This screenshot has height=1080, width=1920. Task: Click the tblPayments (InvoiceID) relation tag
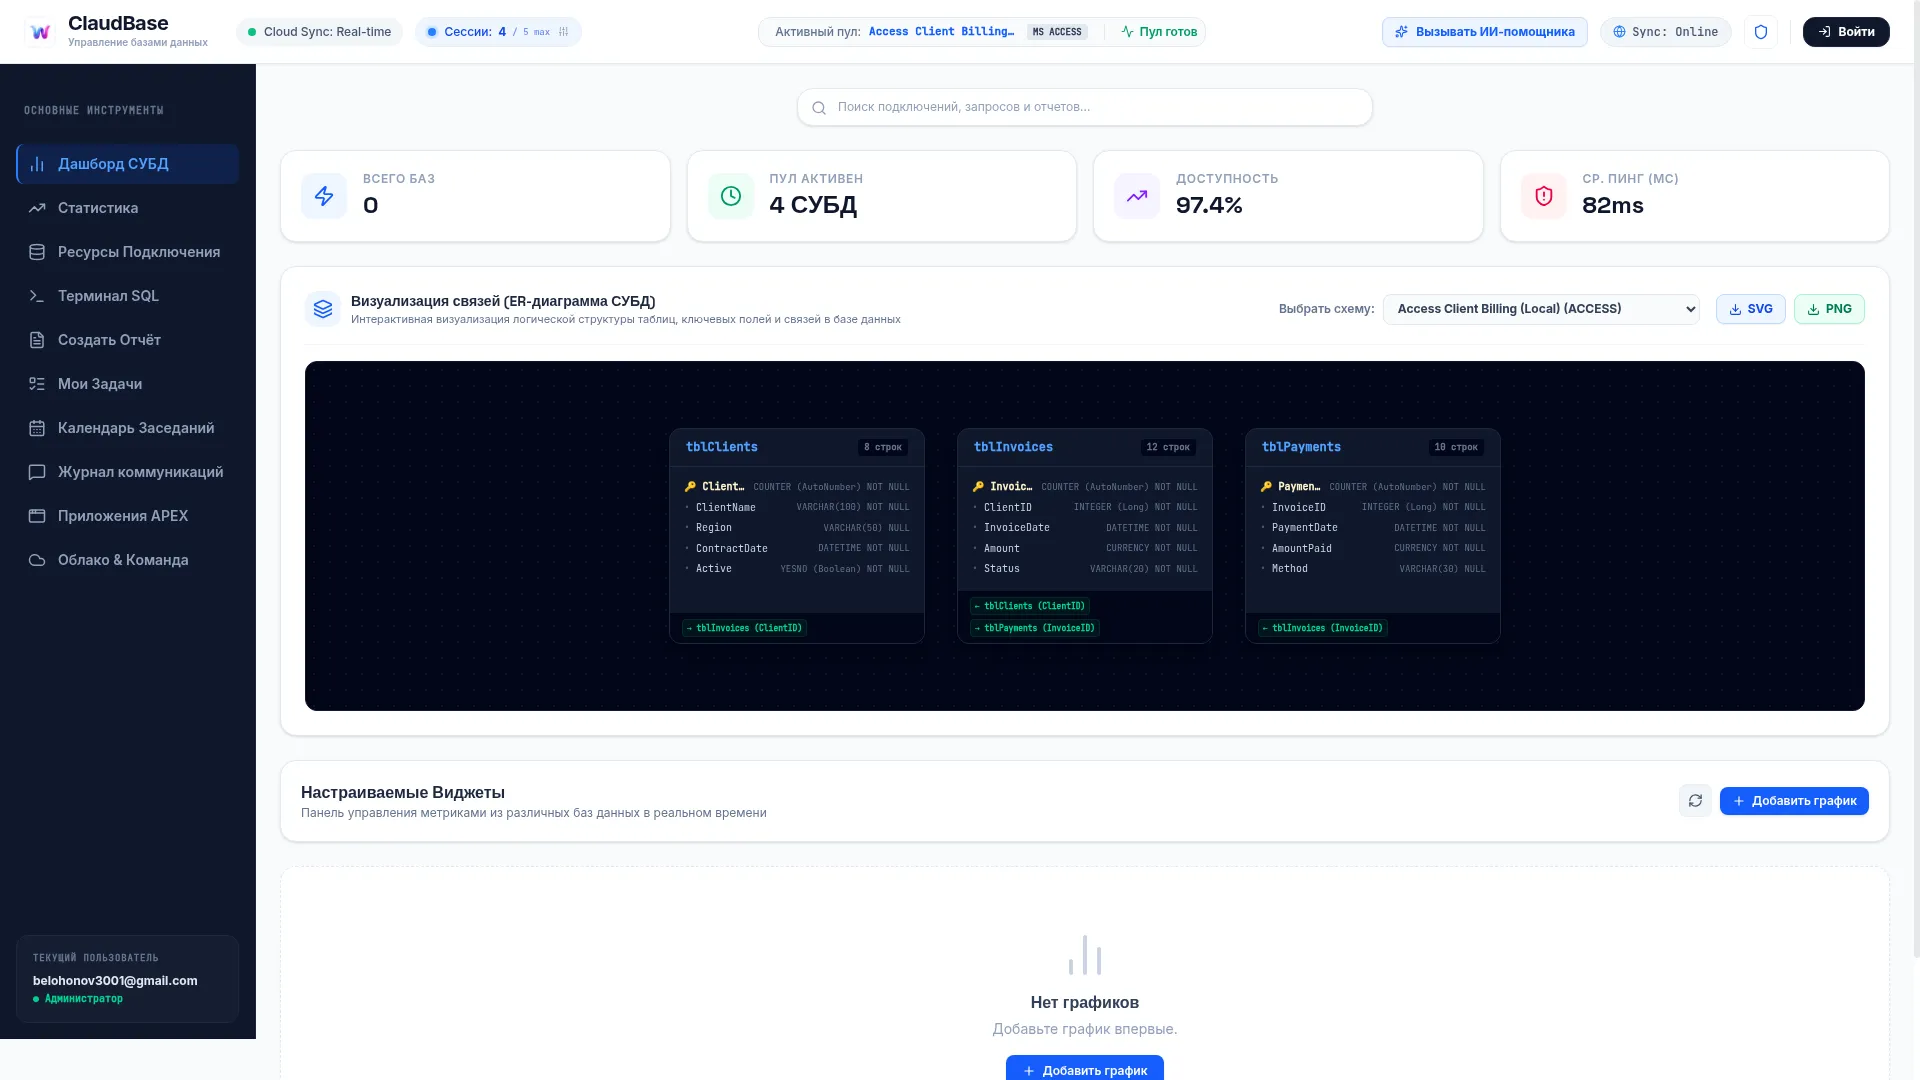coord(1035,628)
